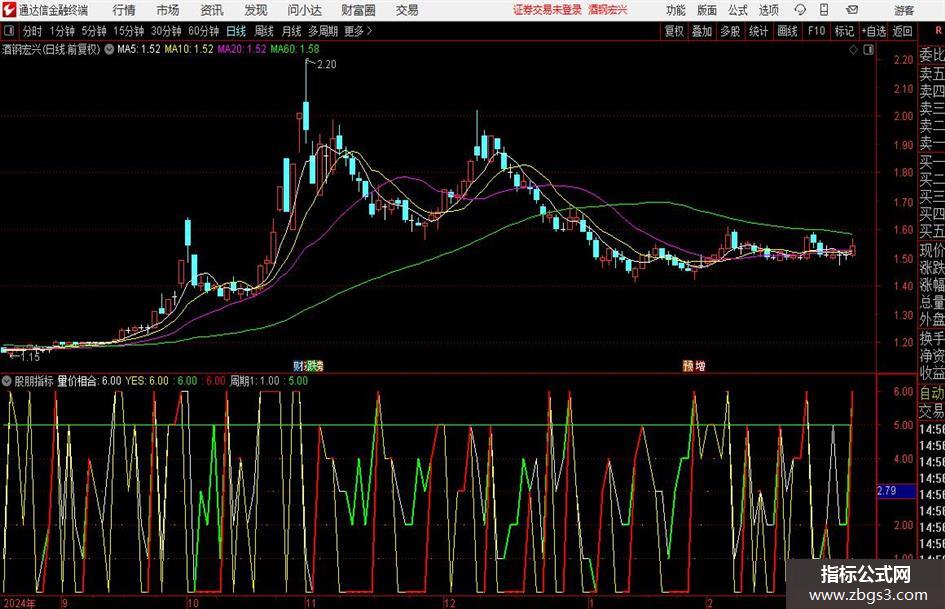Viewport: 945px width, 609px height.
Task: Click the 预增 event marker on chart
Action: (x=694, y=366)
